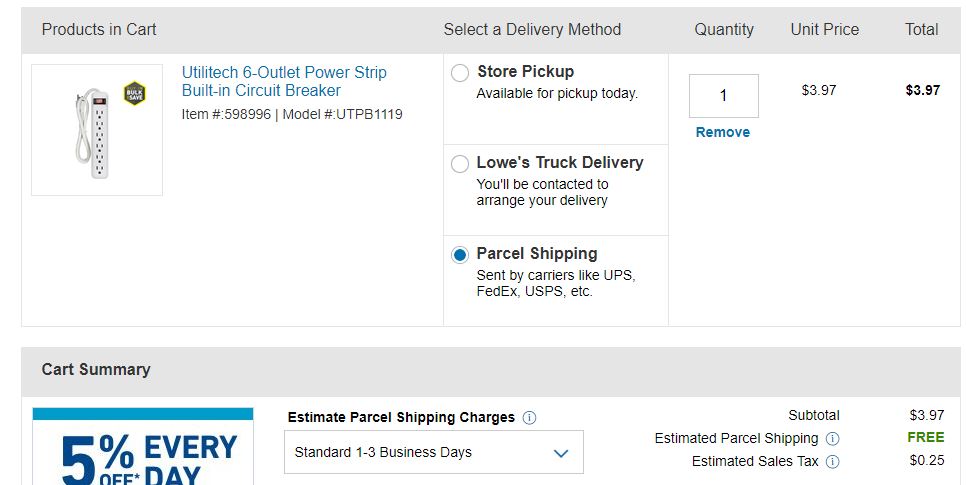Select the Store Pickup delivery option
Viewport: 966px width, 485px height.
(x=460, y=73)
